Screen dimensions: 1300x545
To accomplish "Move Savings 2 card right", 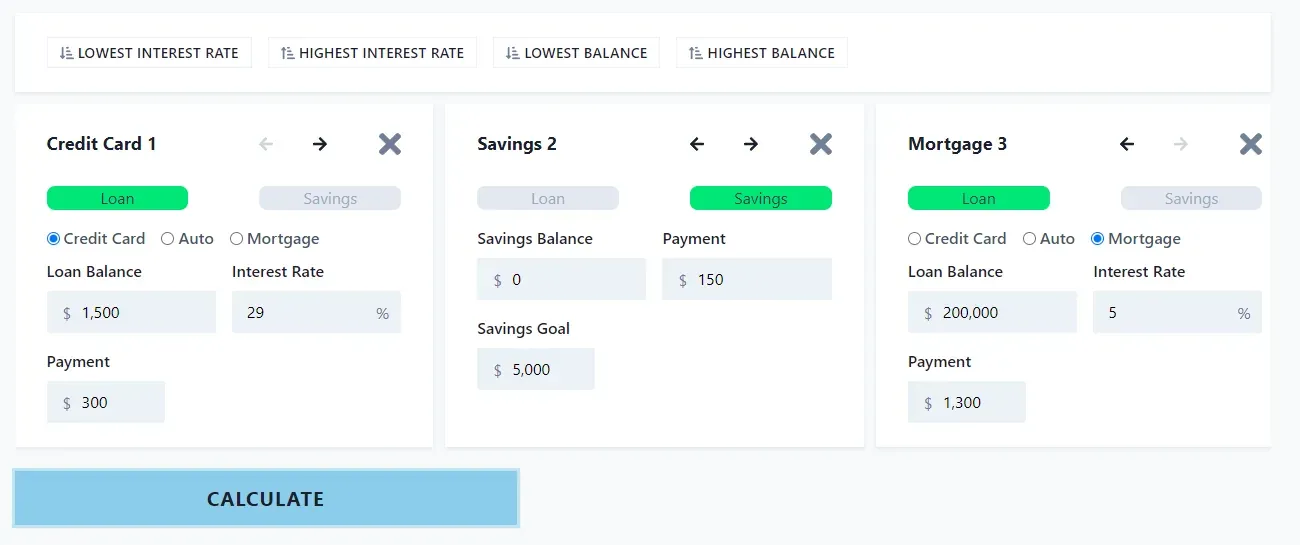I will coord(751,144).
